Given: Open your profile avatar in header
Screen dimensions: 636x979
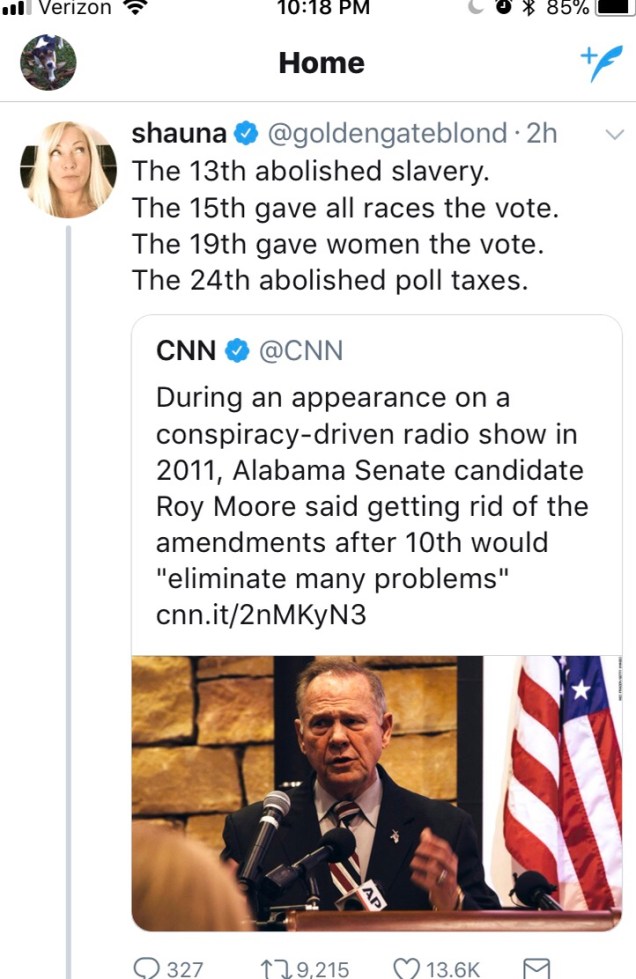Looking at the screenshot, I should click(x=48, y=62).
